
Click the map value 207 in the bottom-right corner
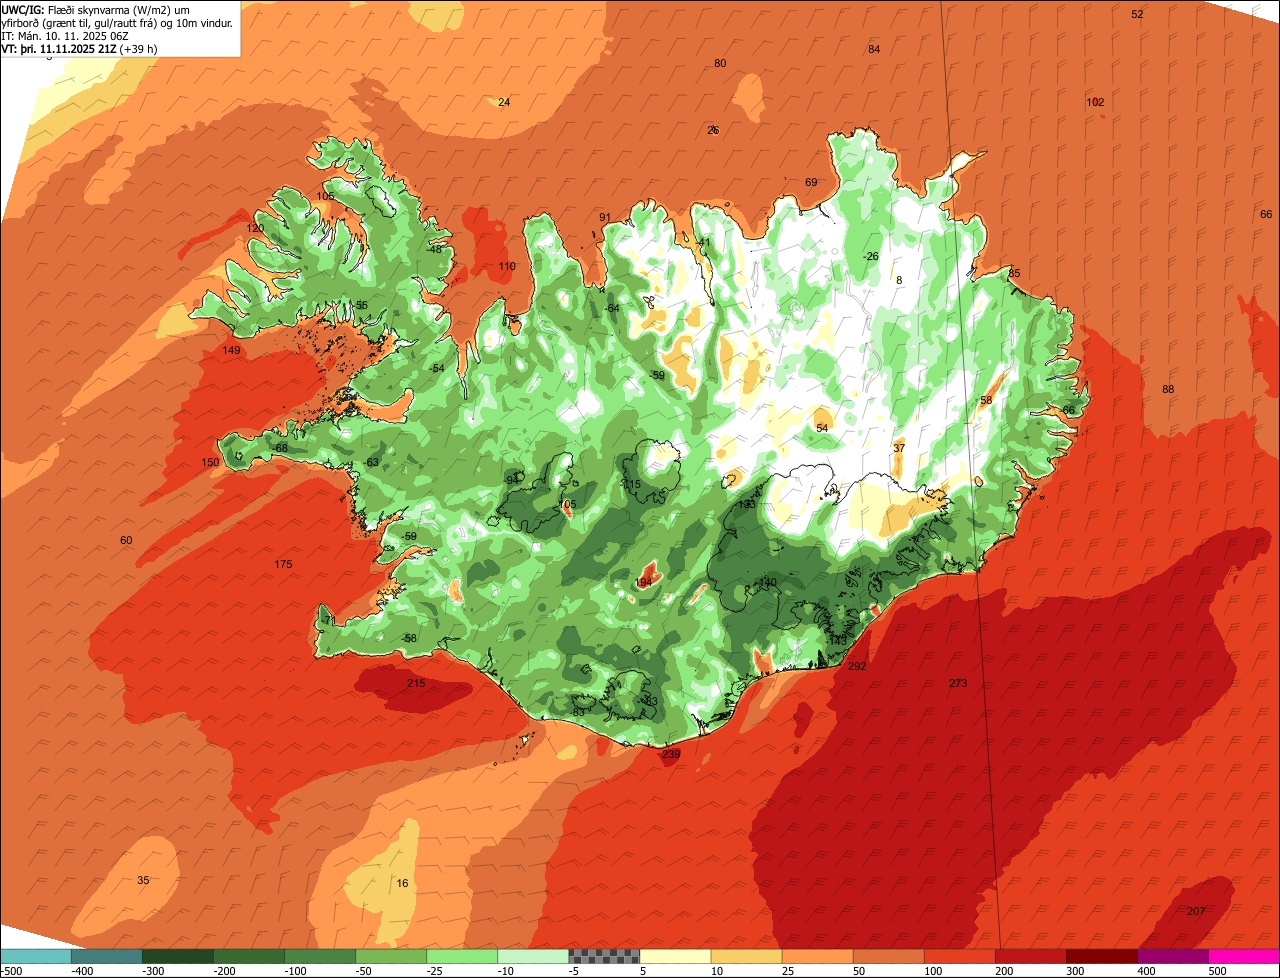click(1195, 911)
